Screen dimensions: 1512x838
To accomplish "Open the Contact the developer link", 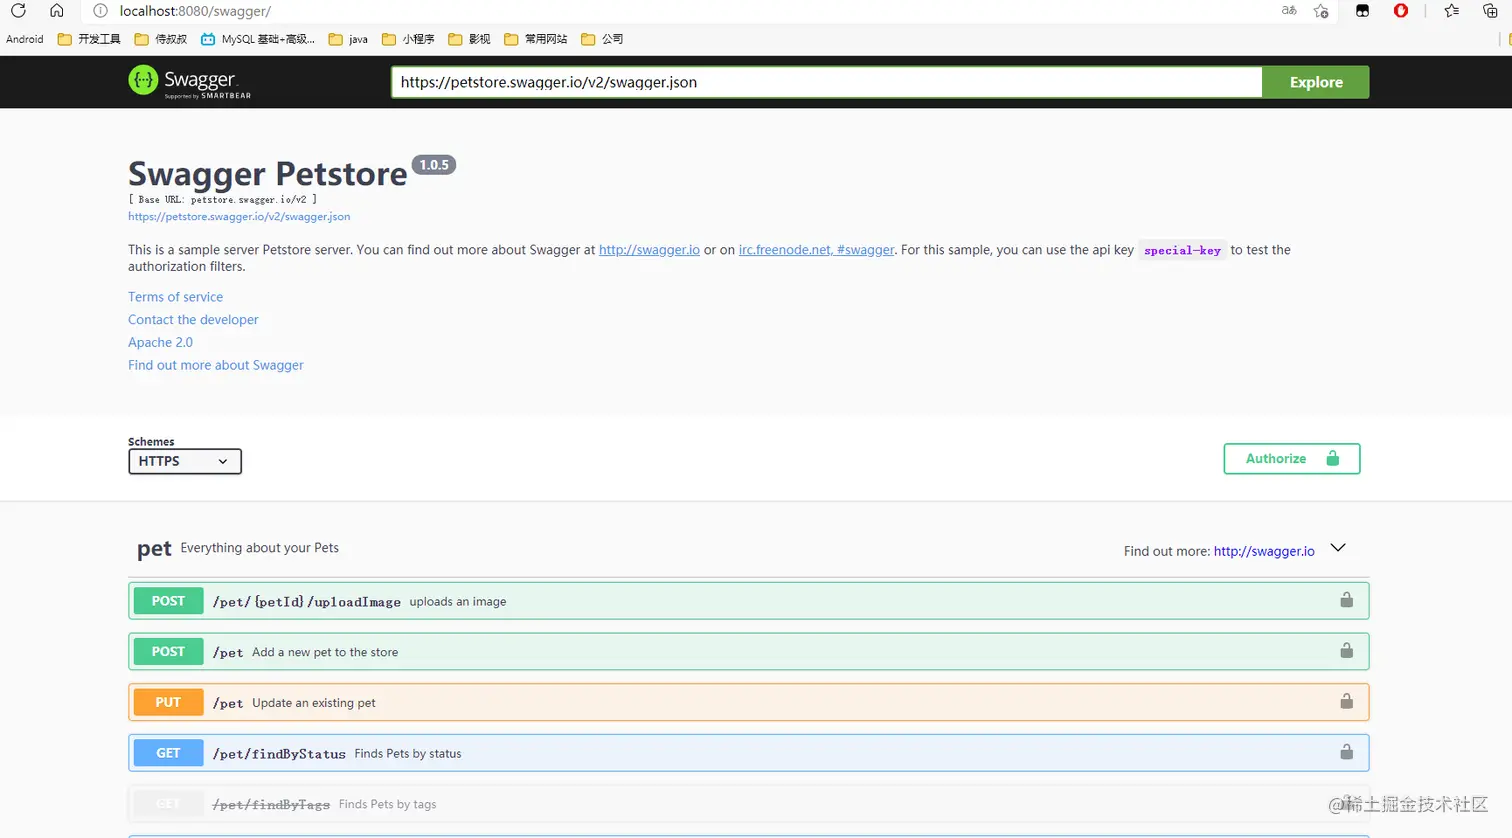I will point(193,320).
